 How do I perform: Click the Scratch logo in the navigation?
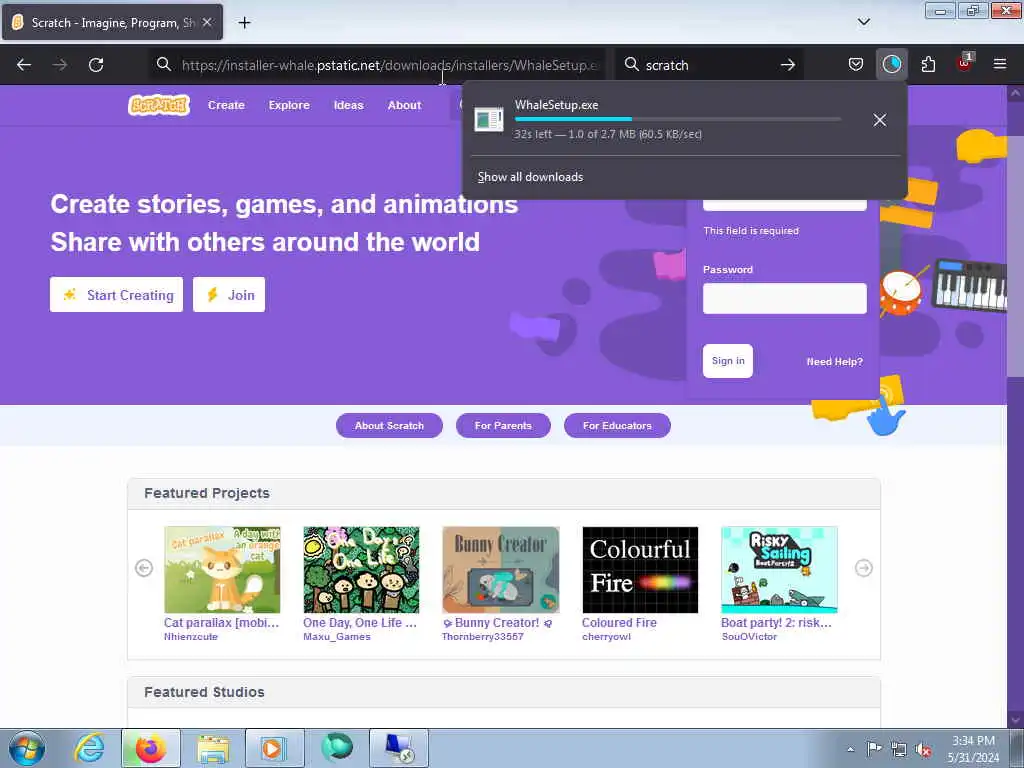[159, 105]
